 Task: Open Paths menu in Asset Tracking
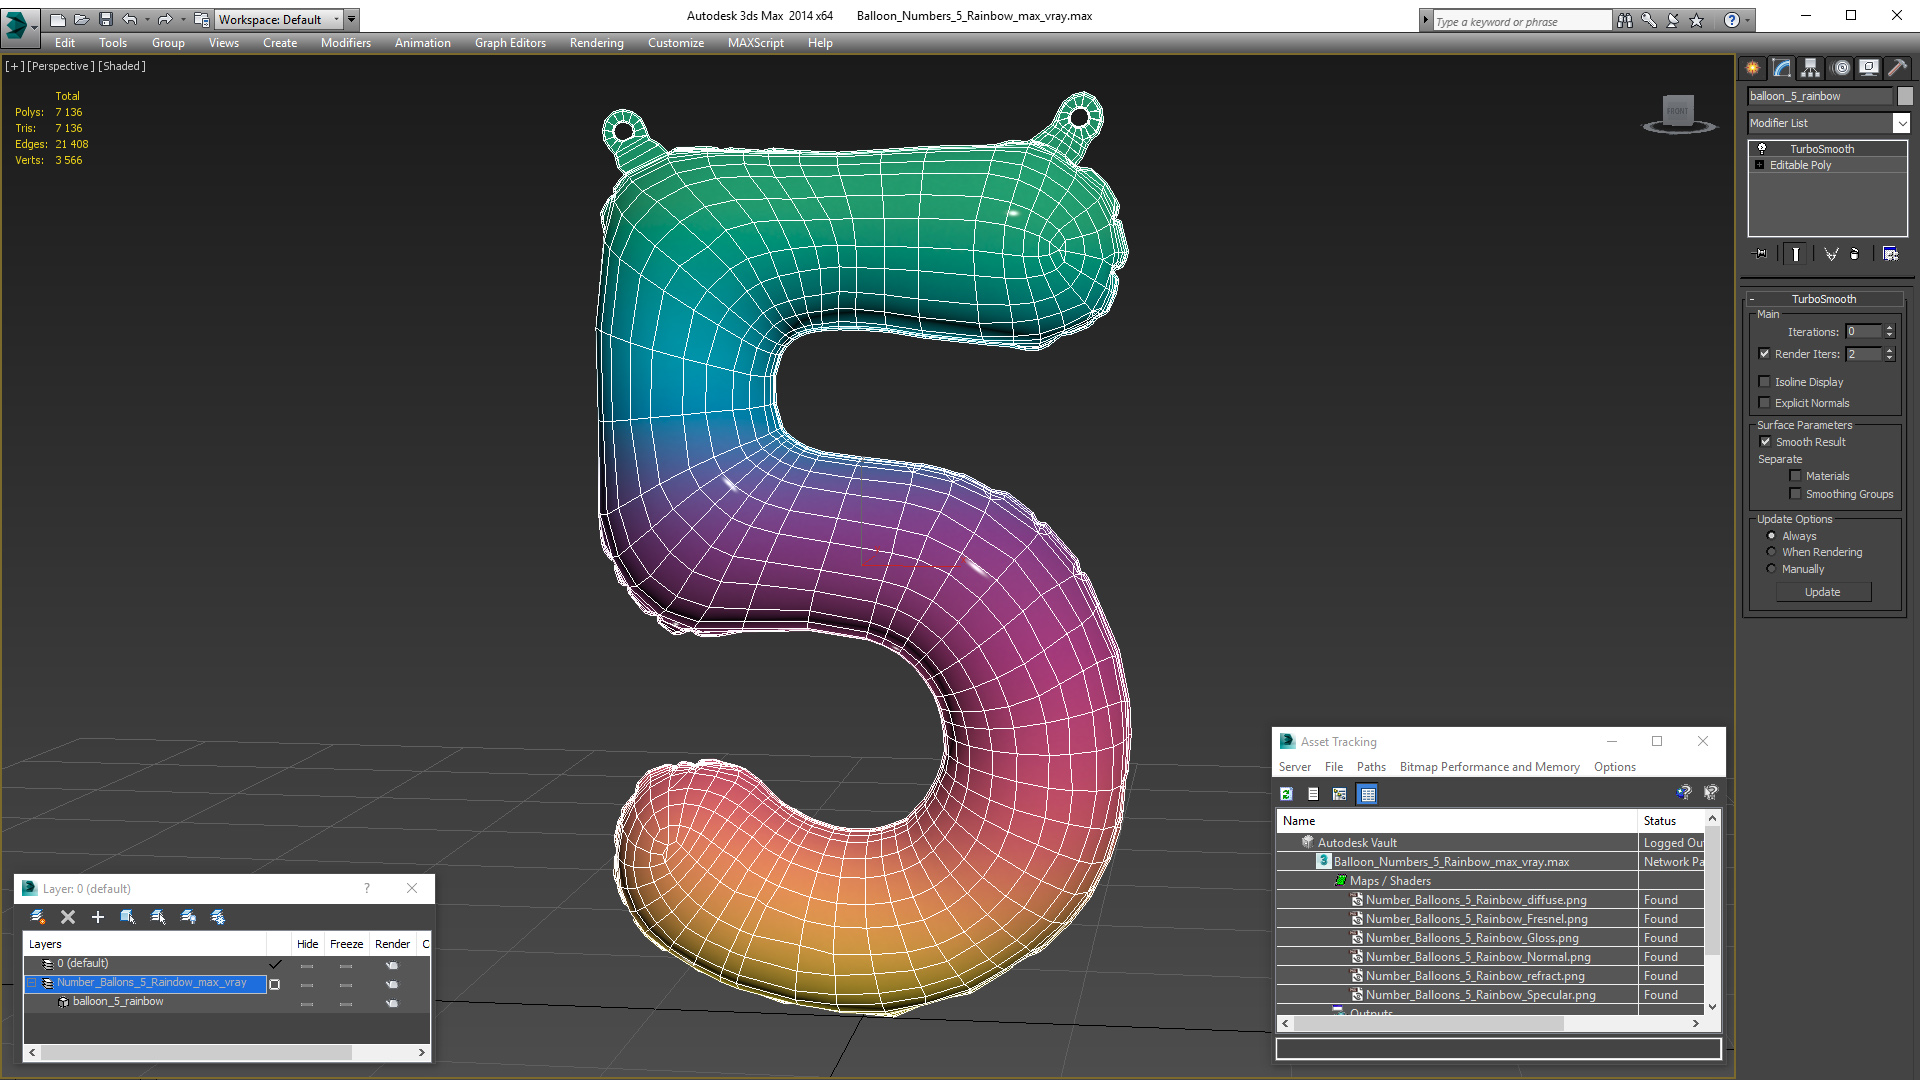[x=1370, y=767]
